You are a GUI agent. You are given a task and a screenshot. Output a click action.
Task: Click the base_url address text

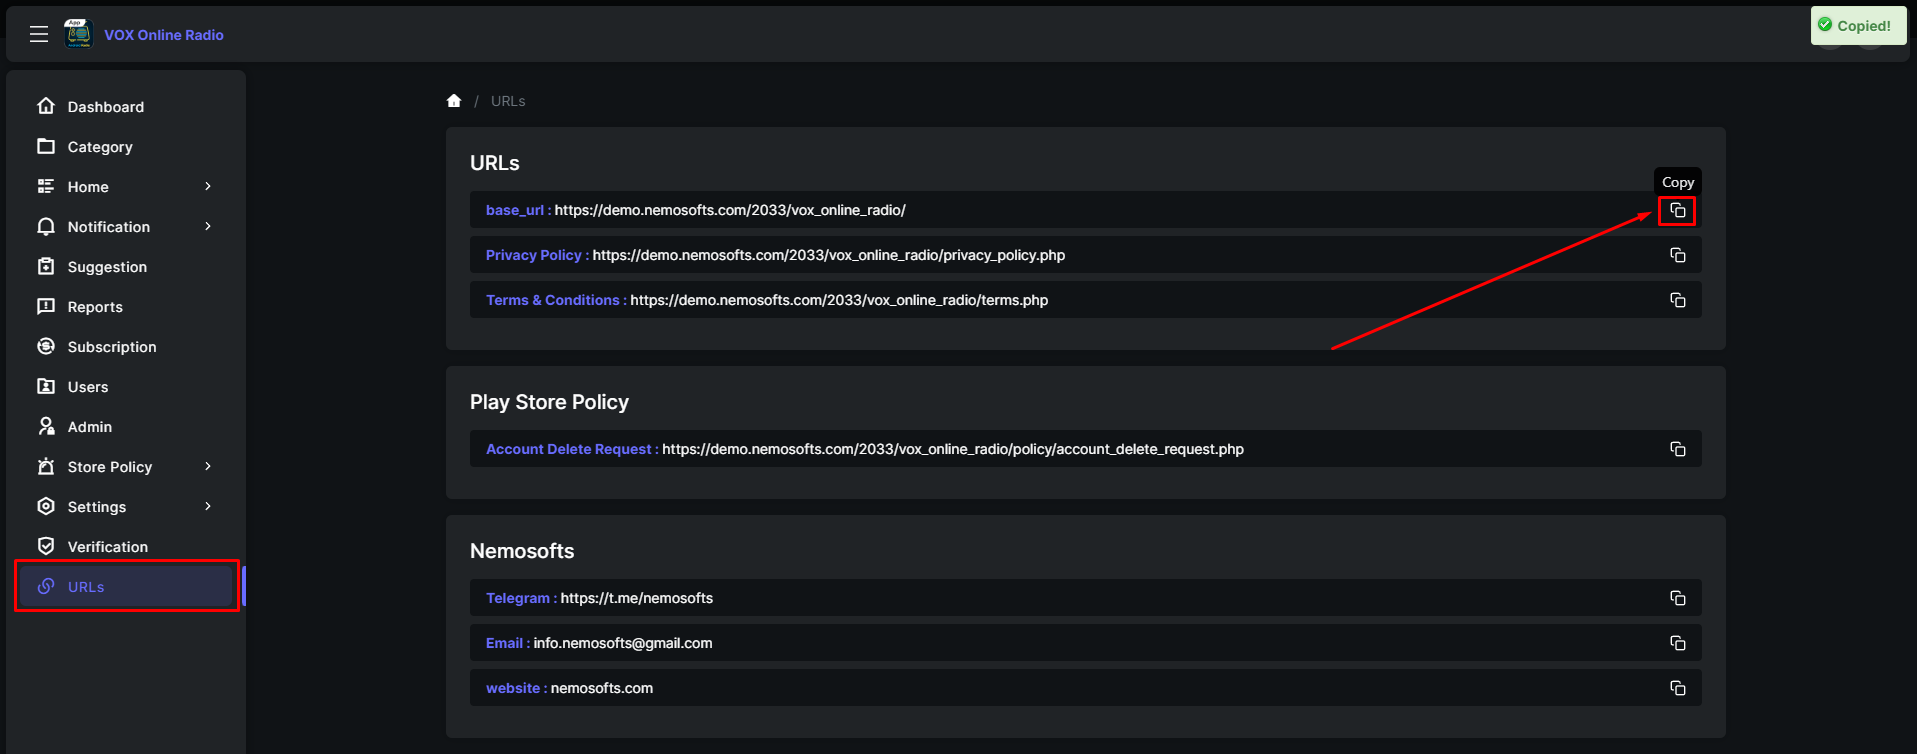[x=730, y=210]
